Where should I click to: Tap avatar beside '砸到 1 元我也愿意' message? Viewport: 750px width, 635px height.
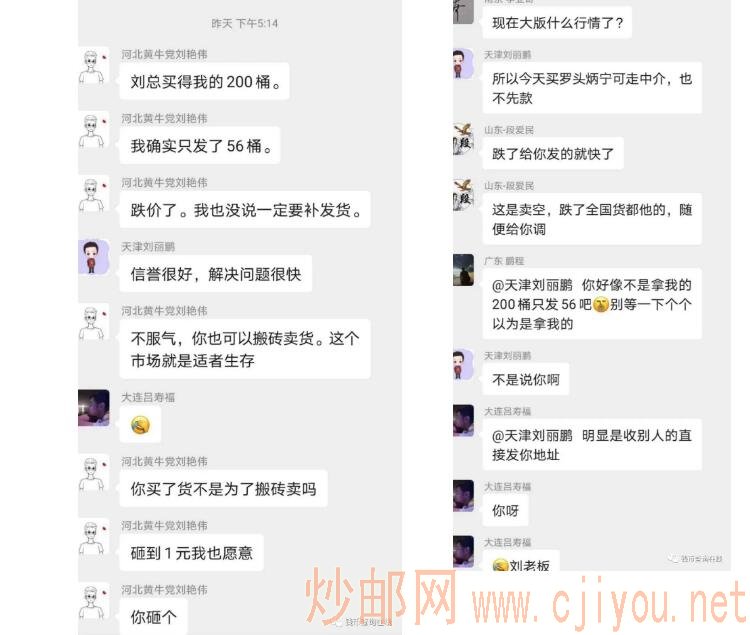[x=93, y=537]
